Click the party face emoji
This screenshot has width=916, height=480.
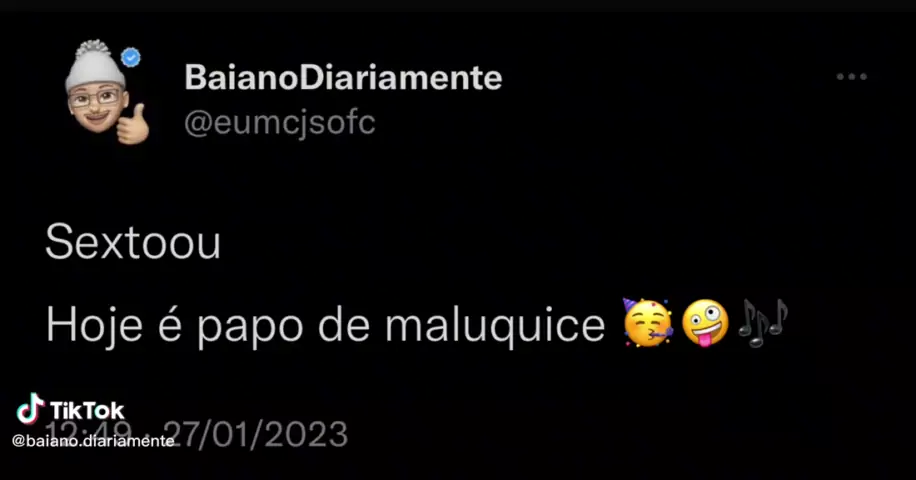click(x=647, y=323)
